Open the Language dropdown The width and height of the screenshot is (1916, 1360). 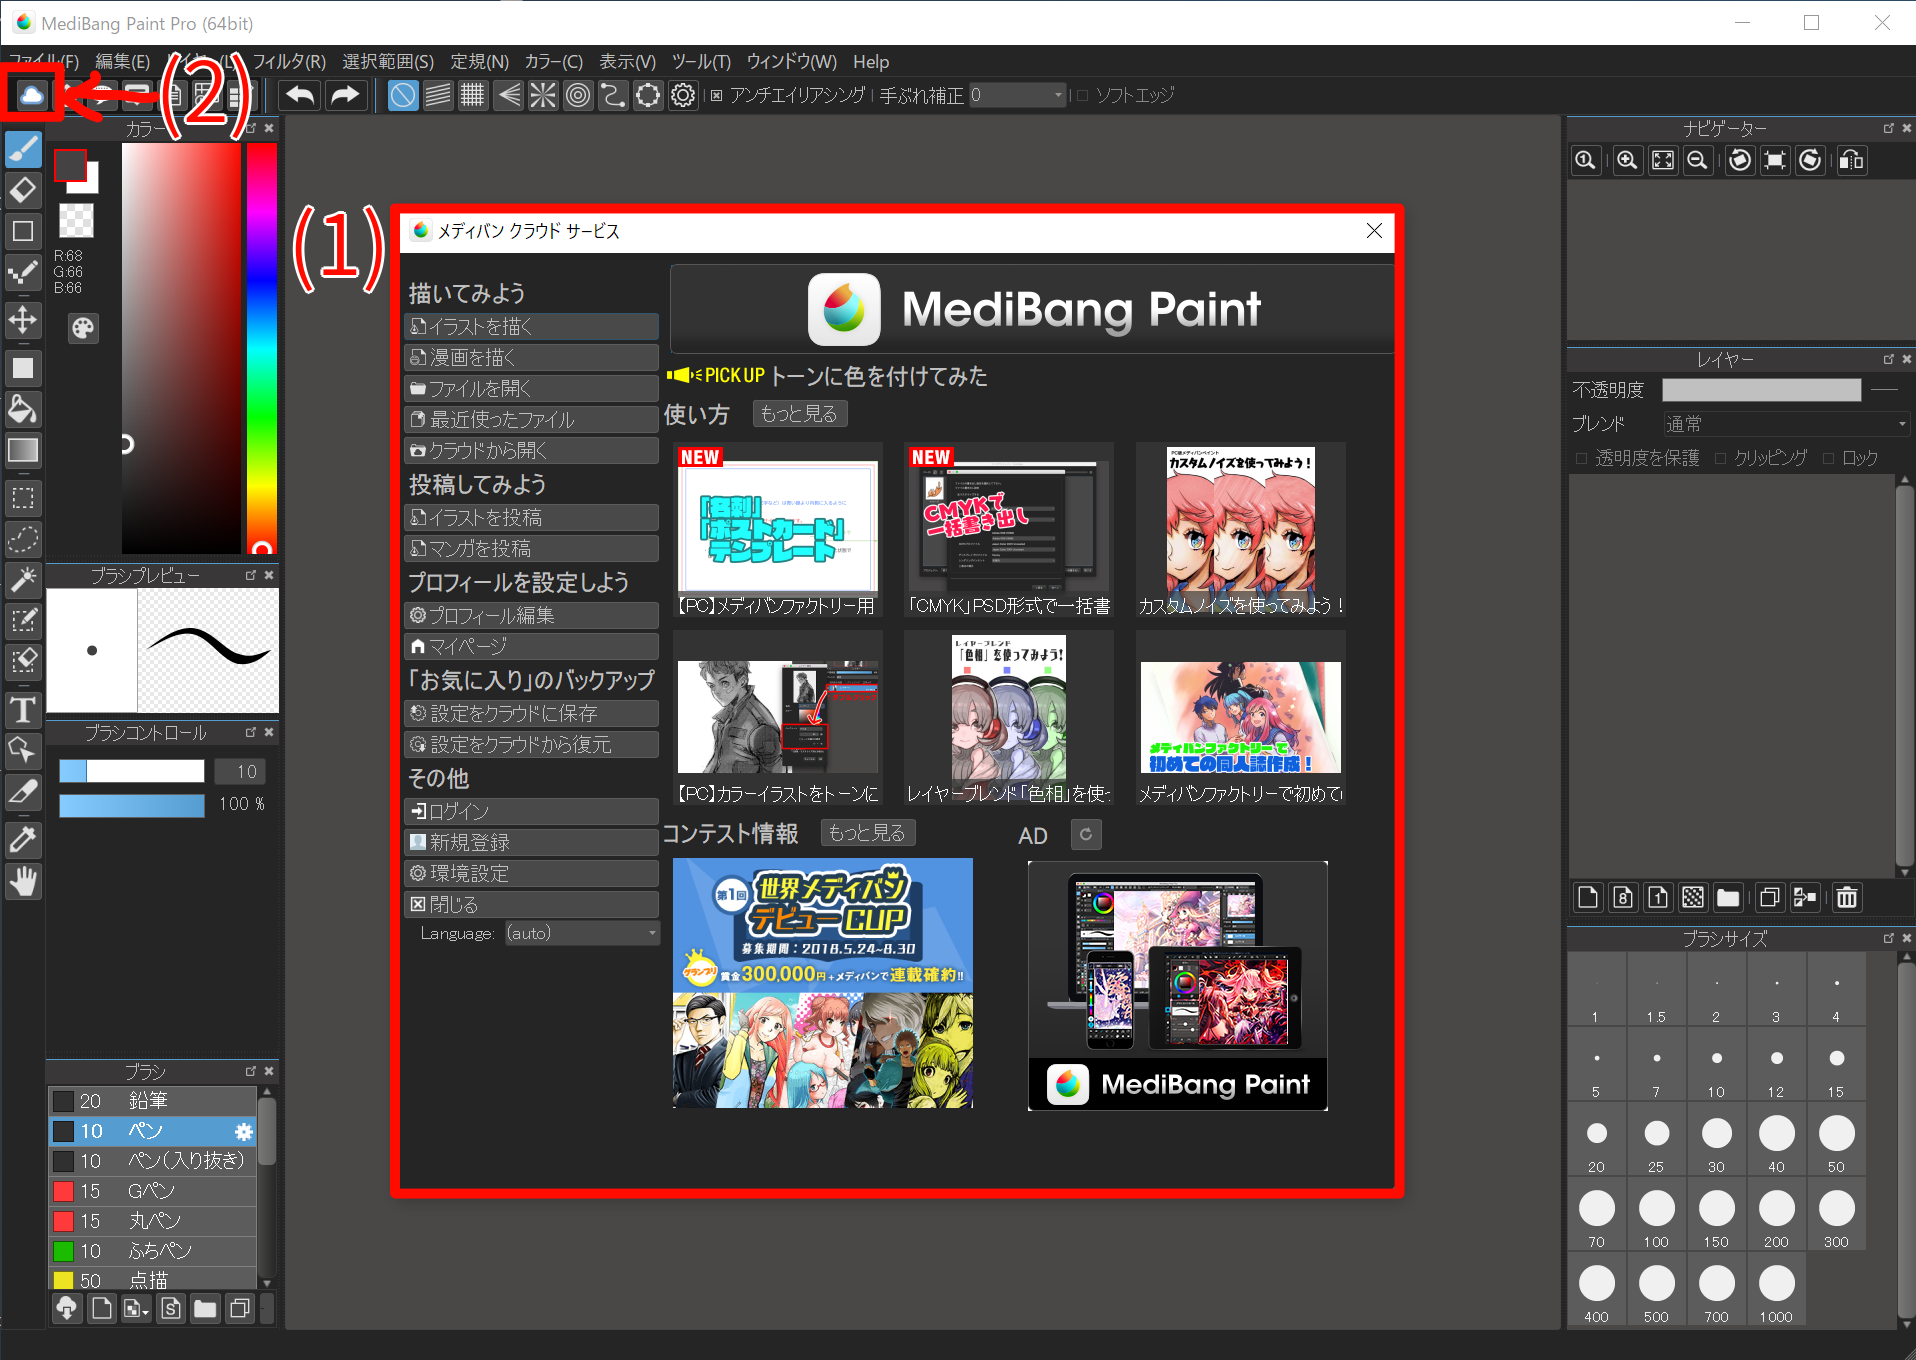pos(582,933)
